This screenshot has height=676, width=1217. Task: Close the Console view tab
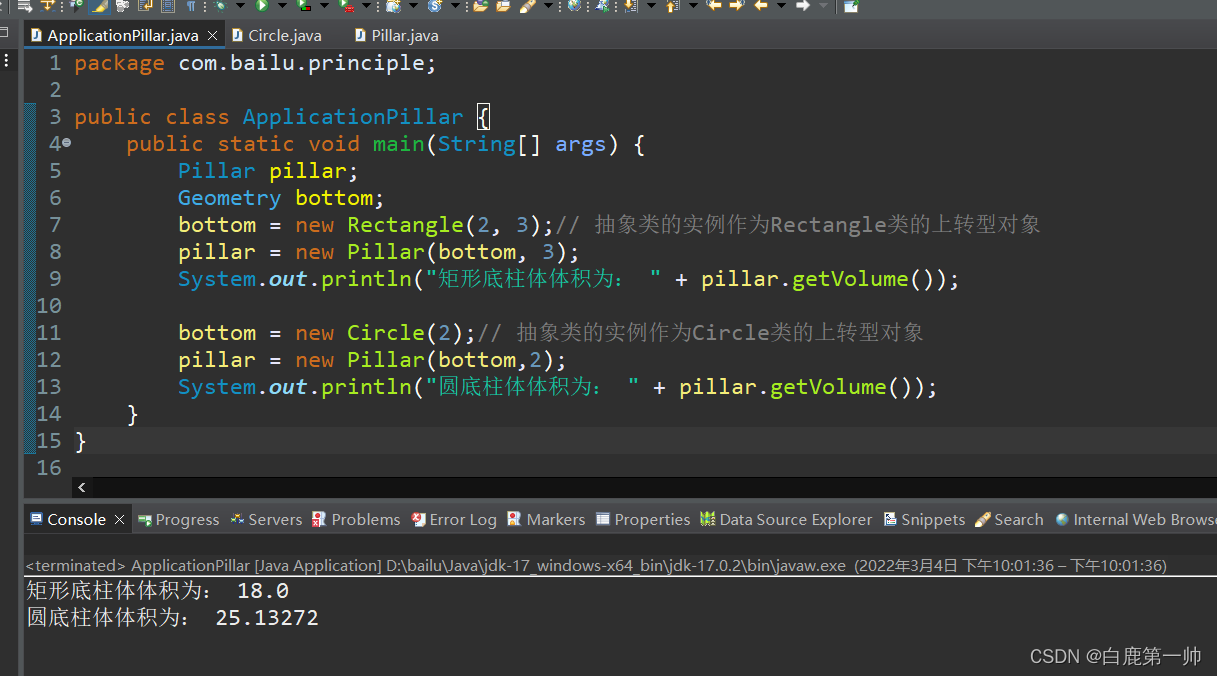click(x=119, y=519)
